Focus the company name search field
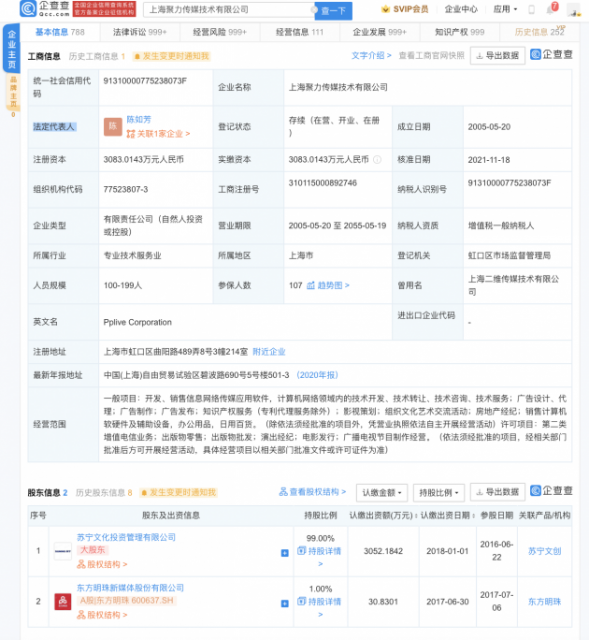 pyautogui.click(x=229, y=10)
